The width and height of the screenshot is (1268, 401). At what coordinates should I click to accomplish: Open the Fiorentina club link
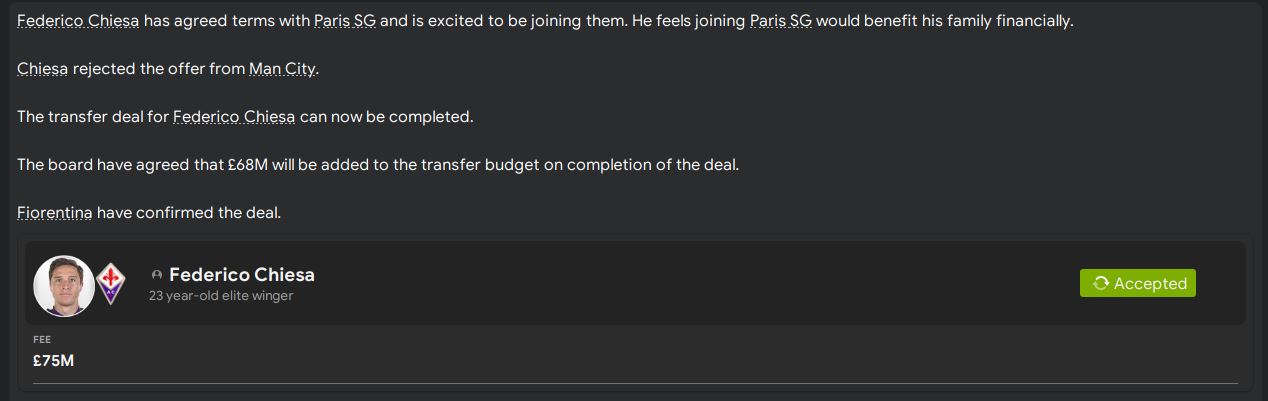(x=55, y=213)
